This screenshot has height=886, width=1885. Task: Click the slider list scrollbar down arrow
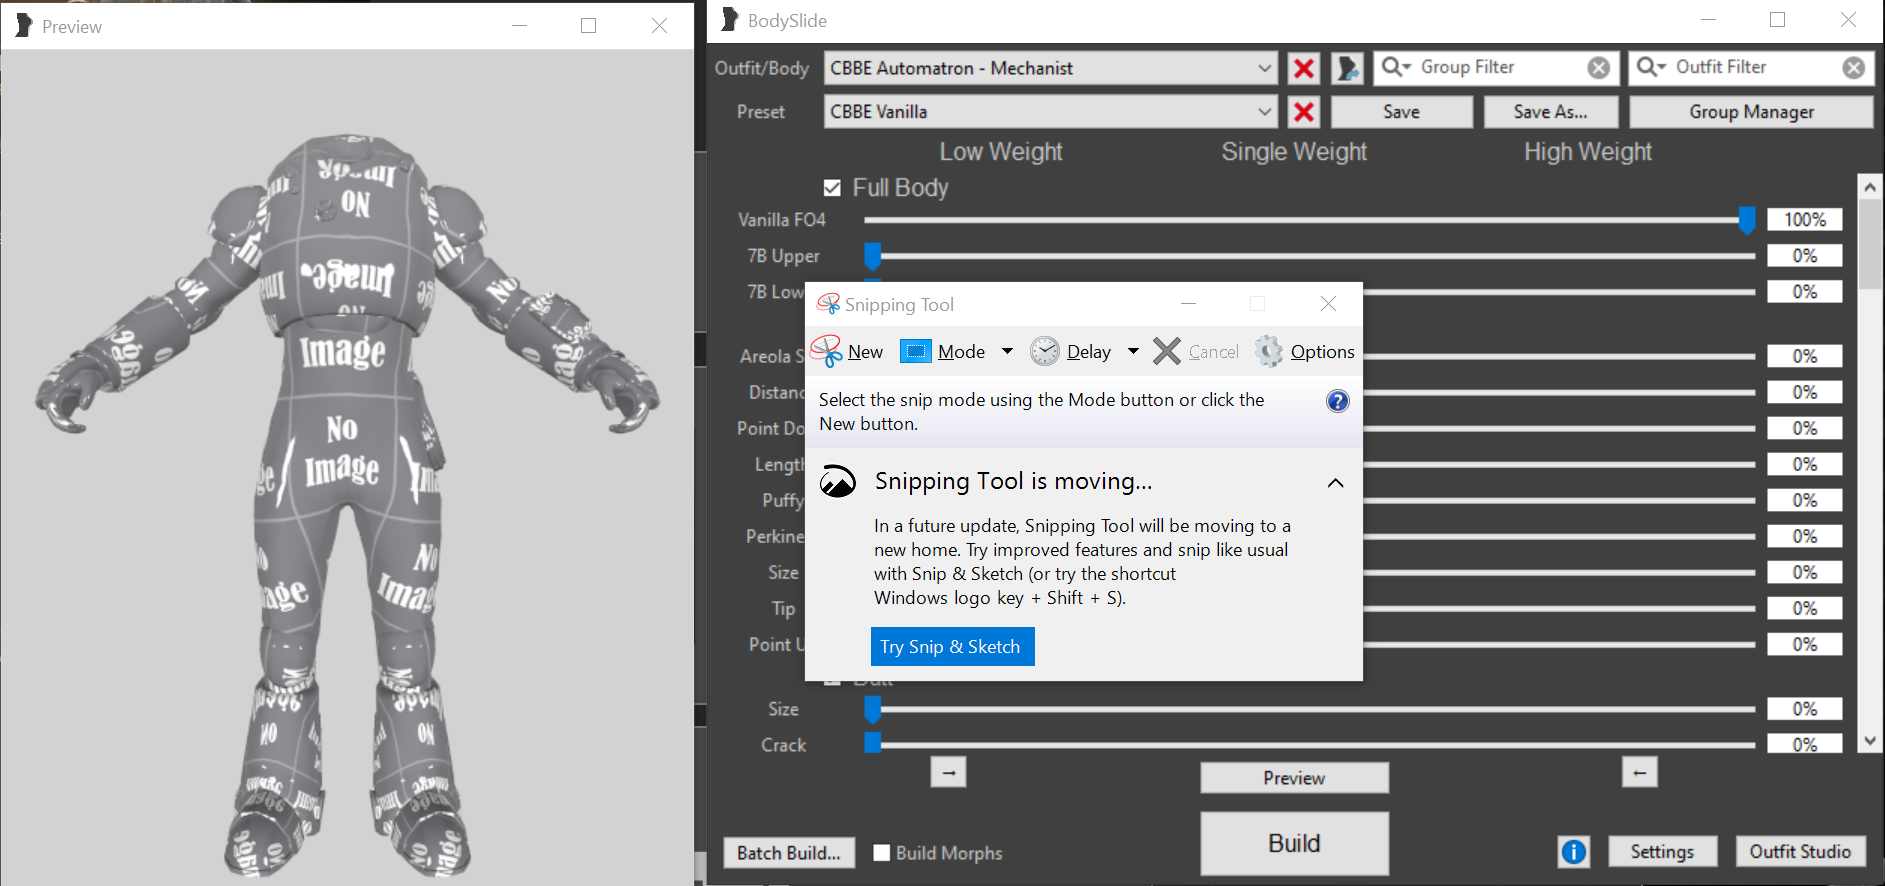tap(1870, 741)
